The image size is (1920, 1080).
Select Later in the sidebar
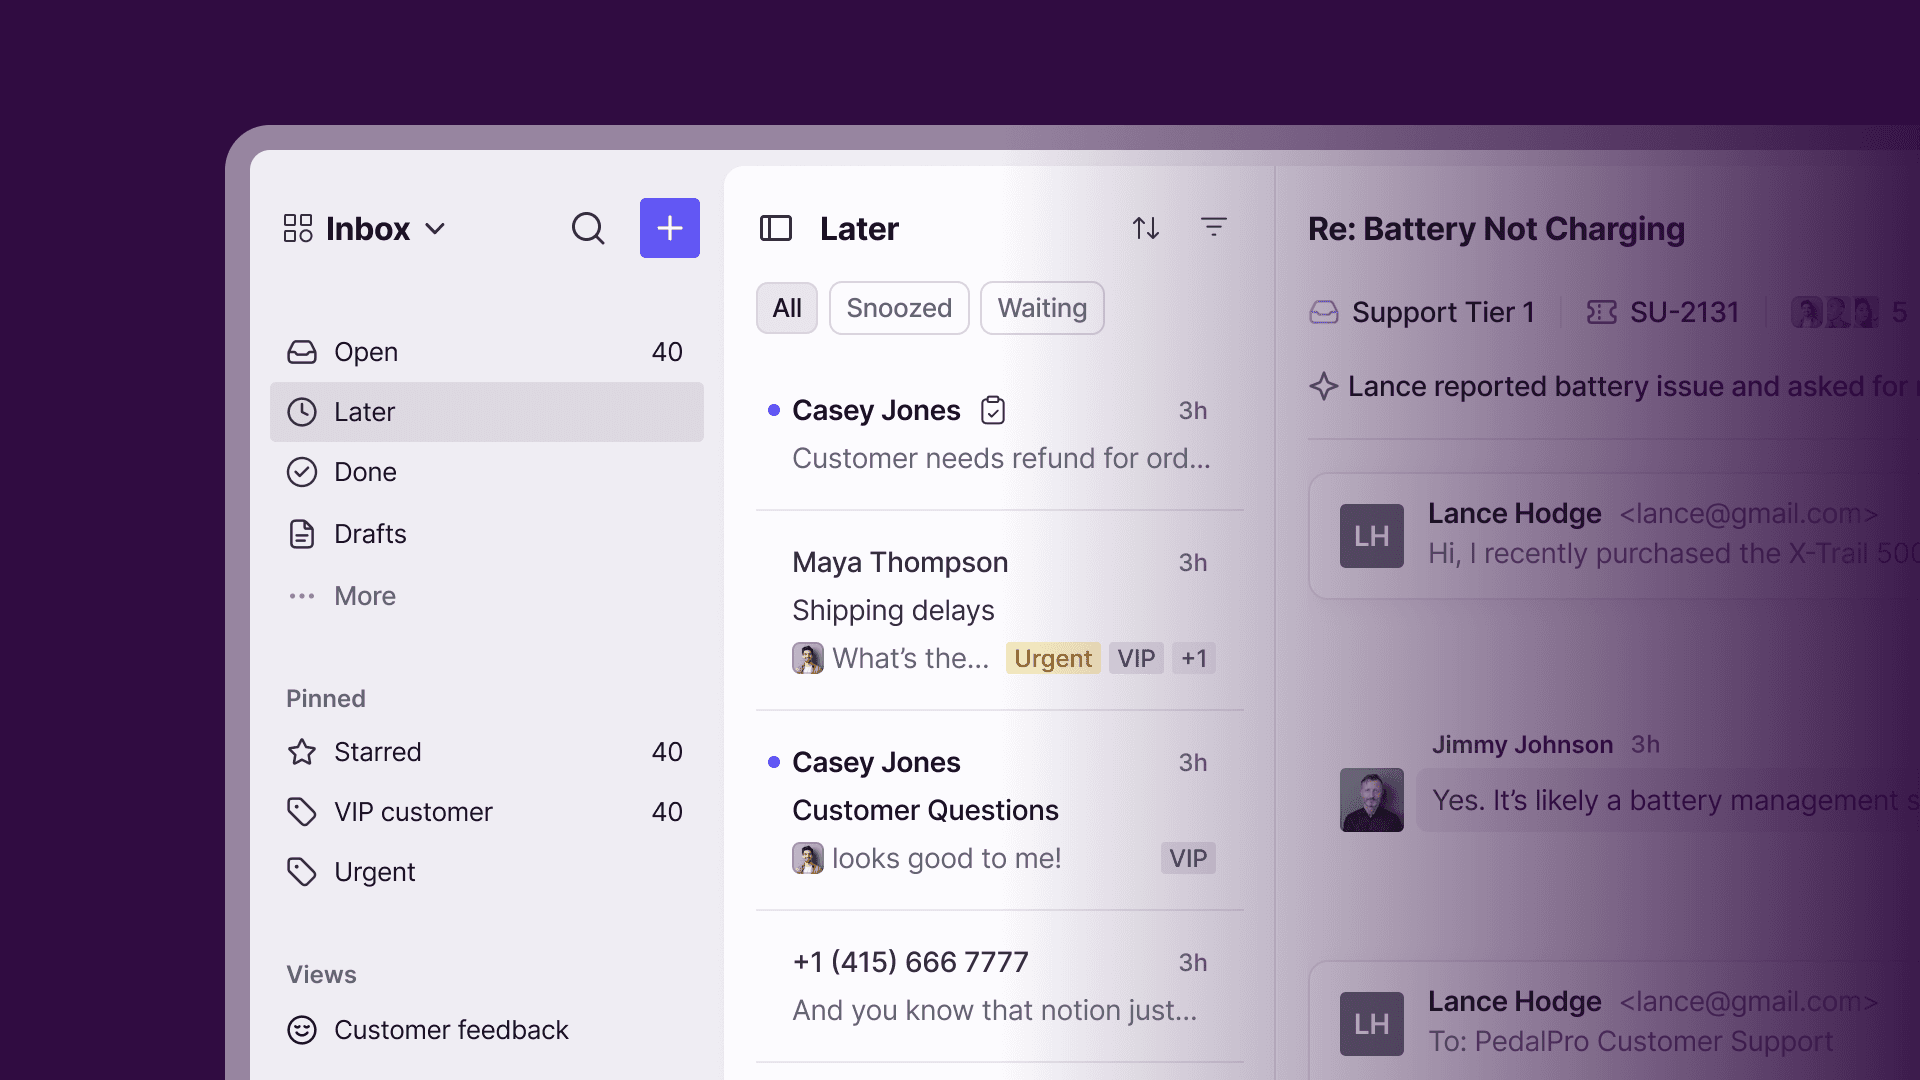point(487,412)
